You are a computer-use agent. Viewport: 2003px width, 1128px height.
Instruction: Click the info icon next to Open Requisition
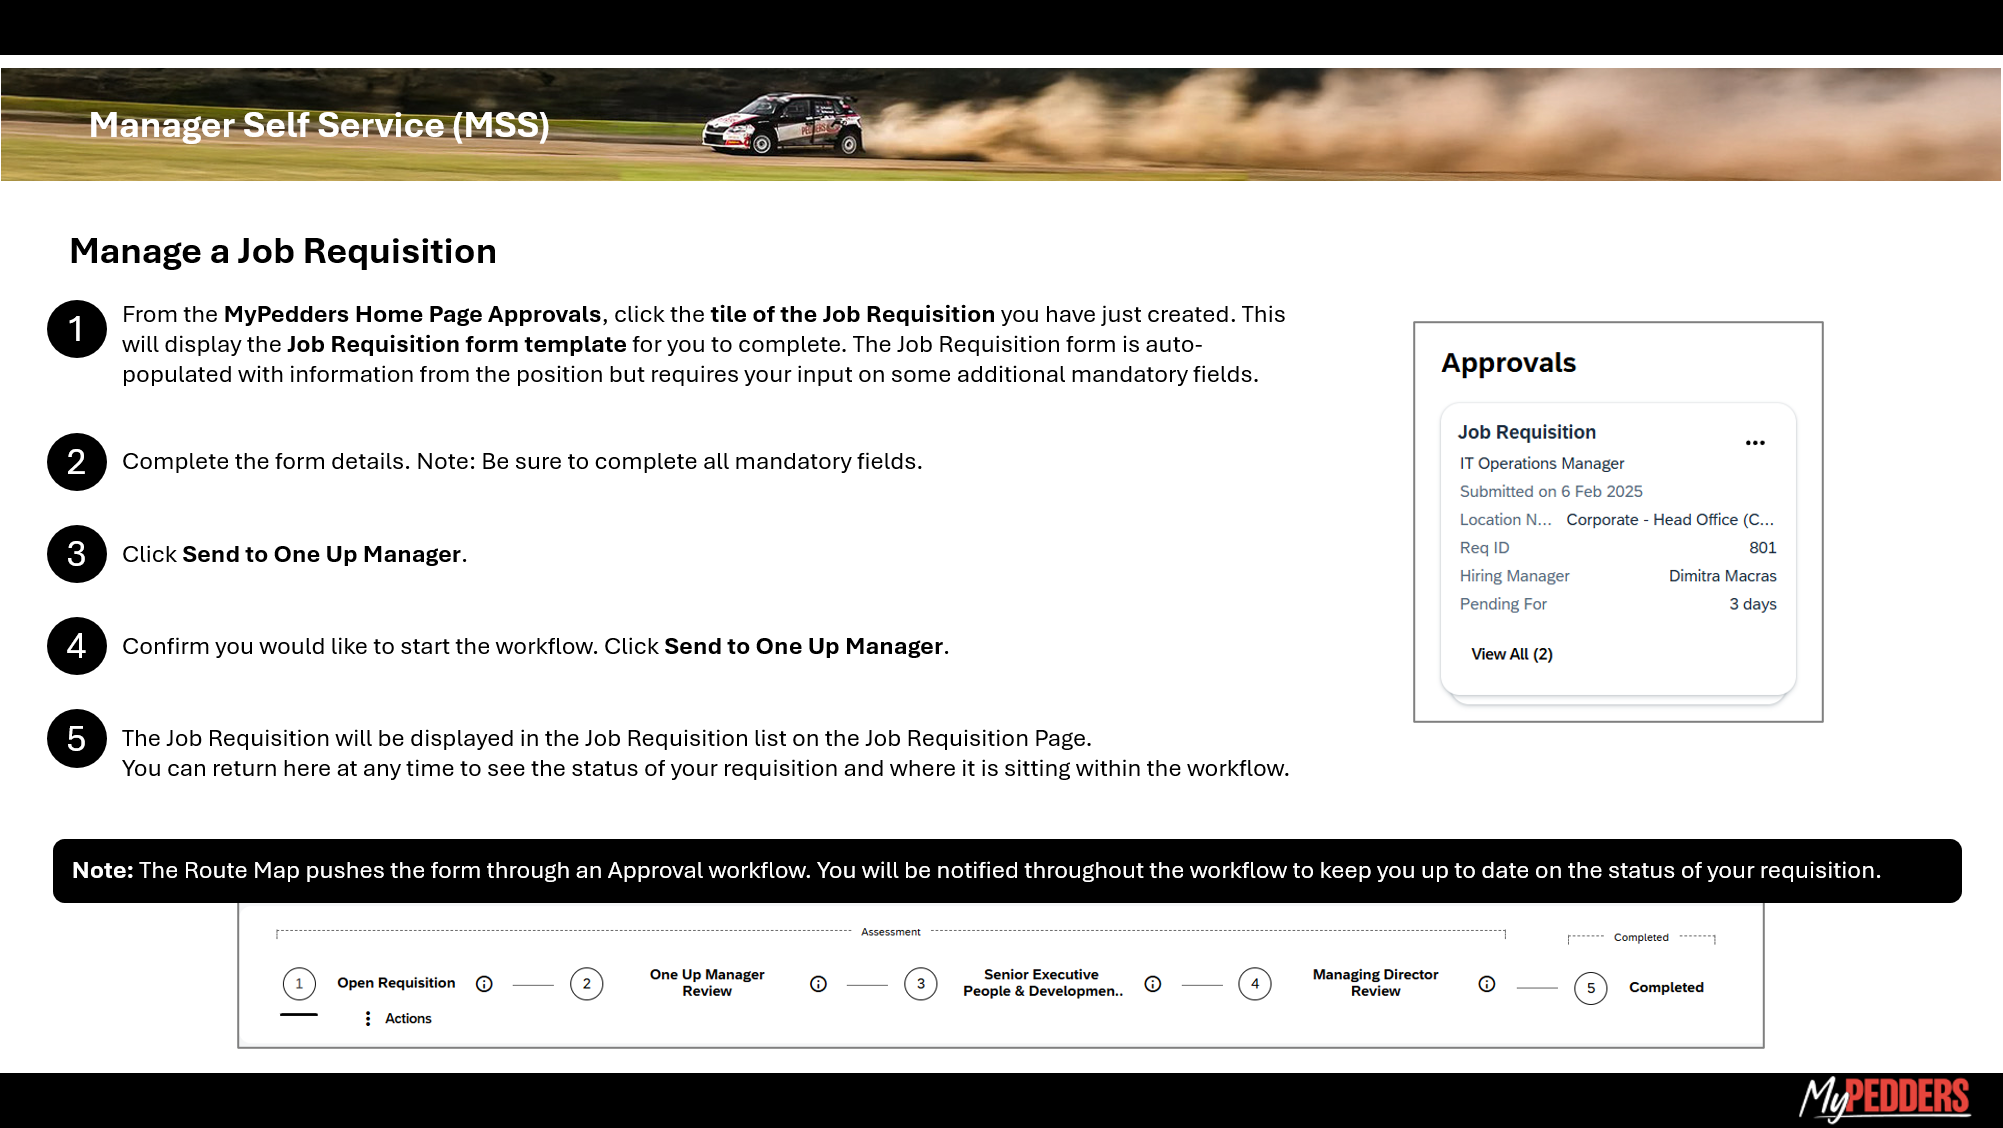[x=484, y=984]
